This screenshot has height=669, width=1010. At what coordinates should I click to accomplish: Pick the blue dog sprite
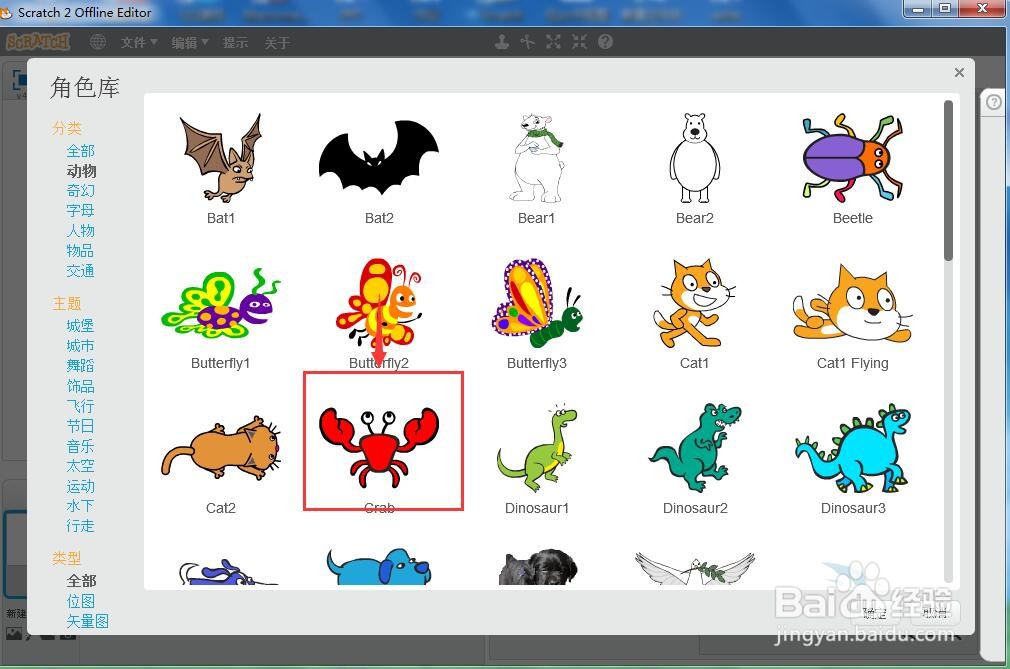pyautogui.click(x=379, y=567)
